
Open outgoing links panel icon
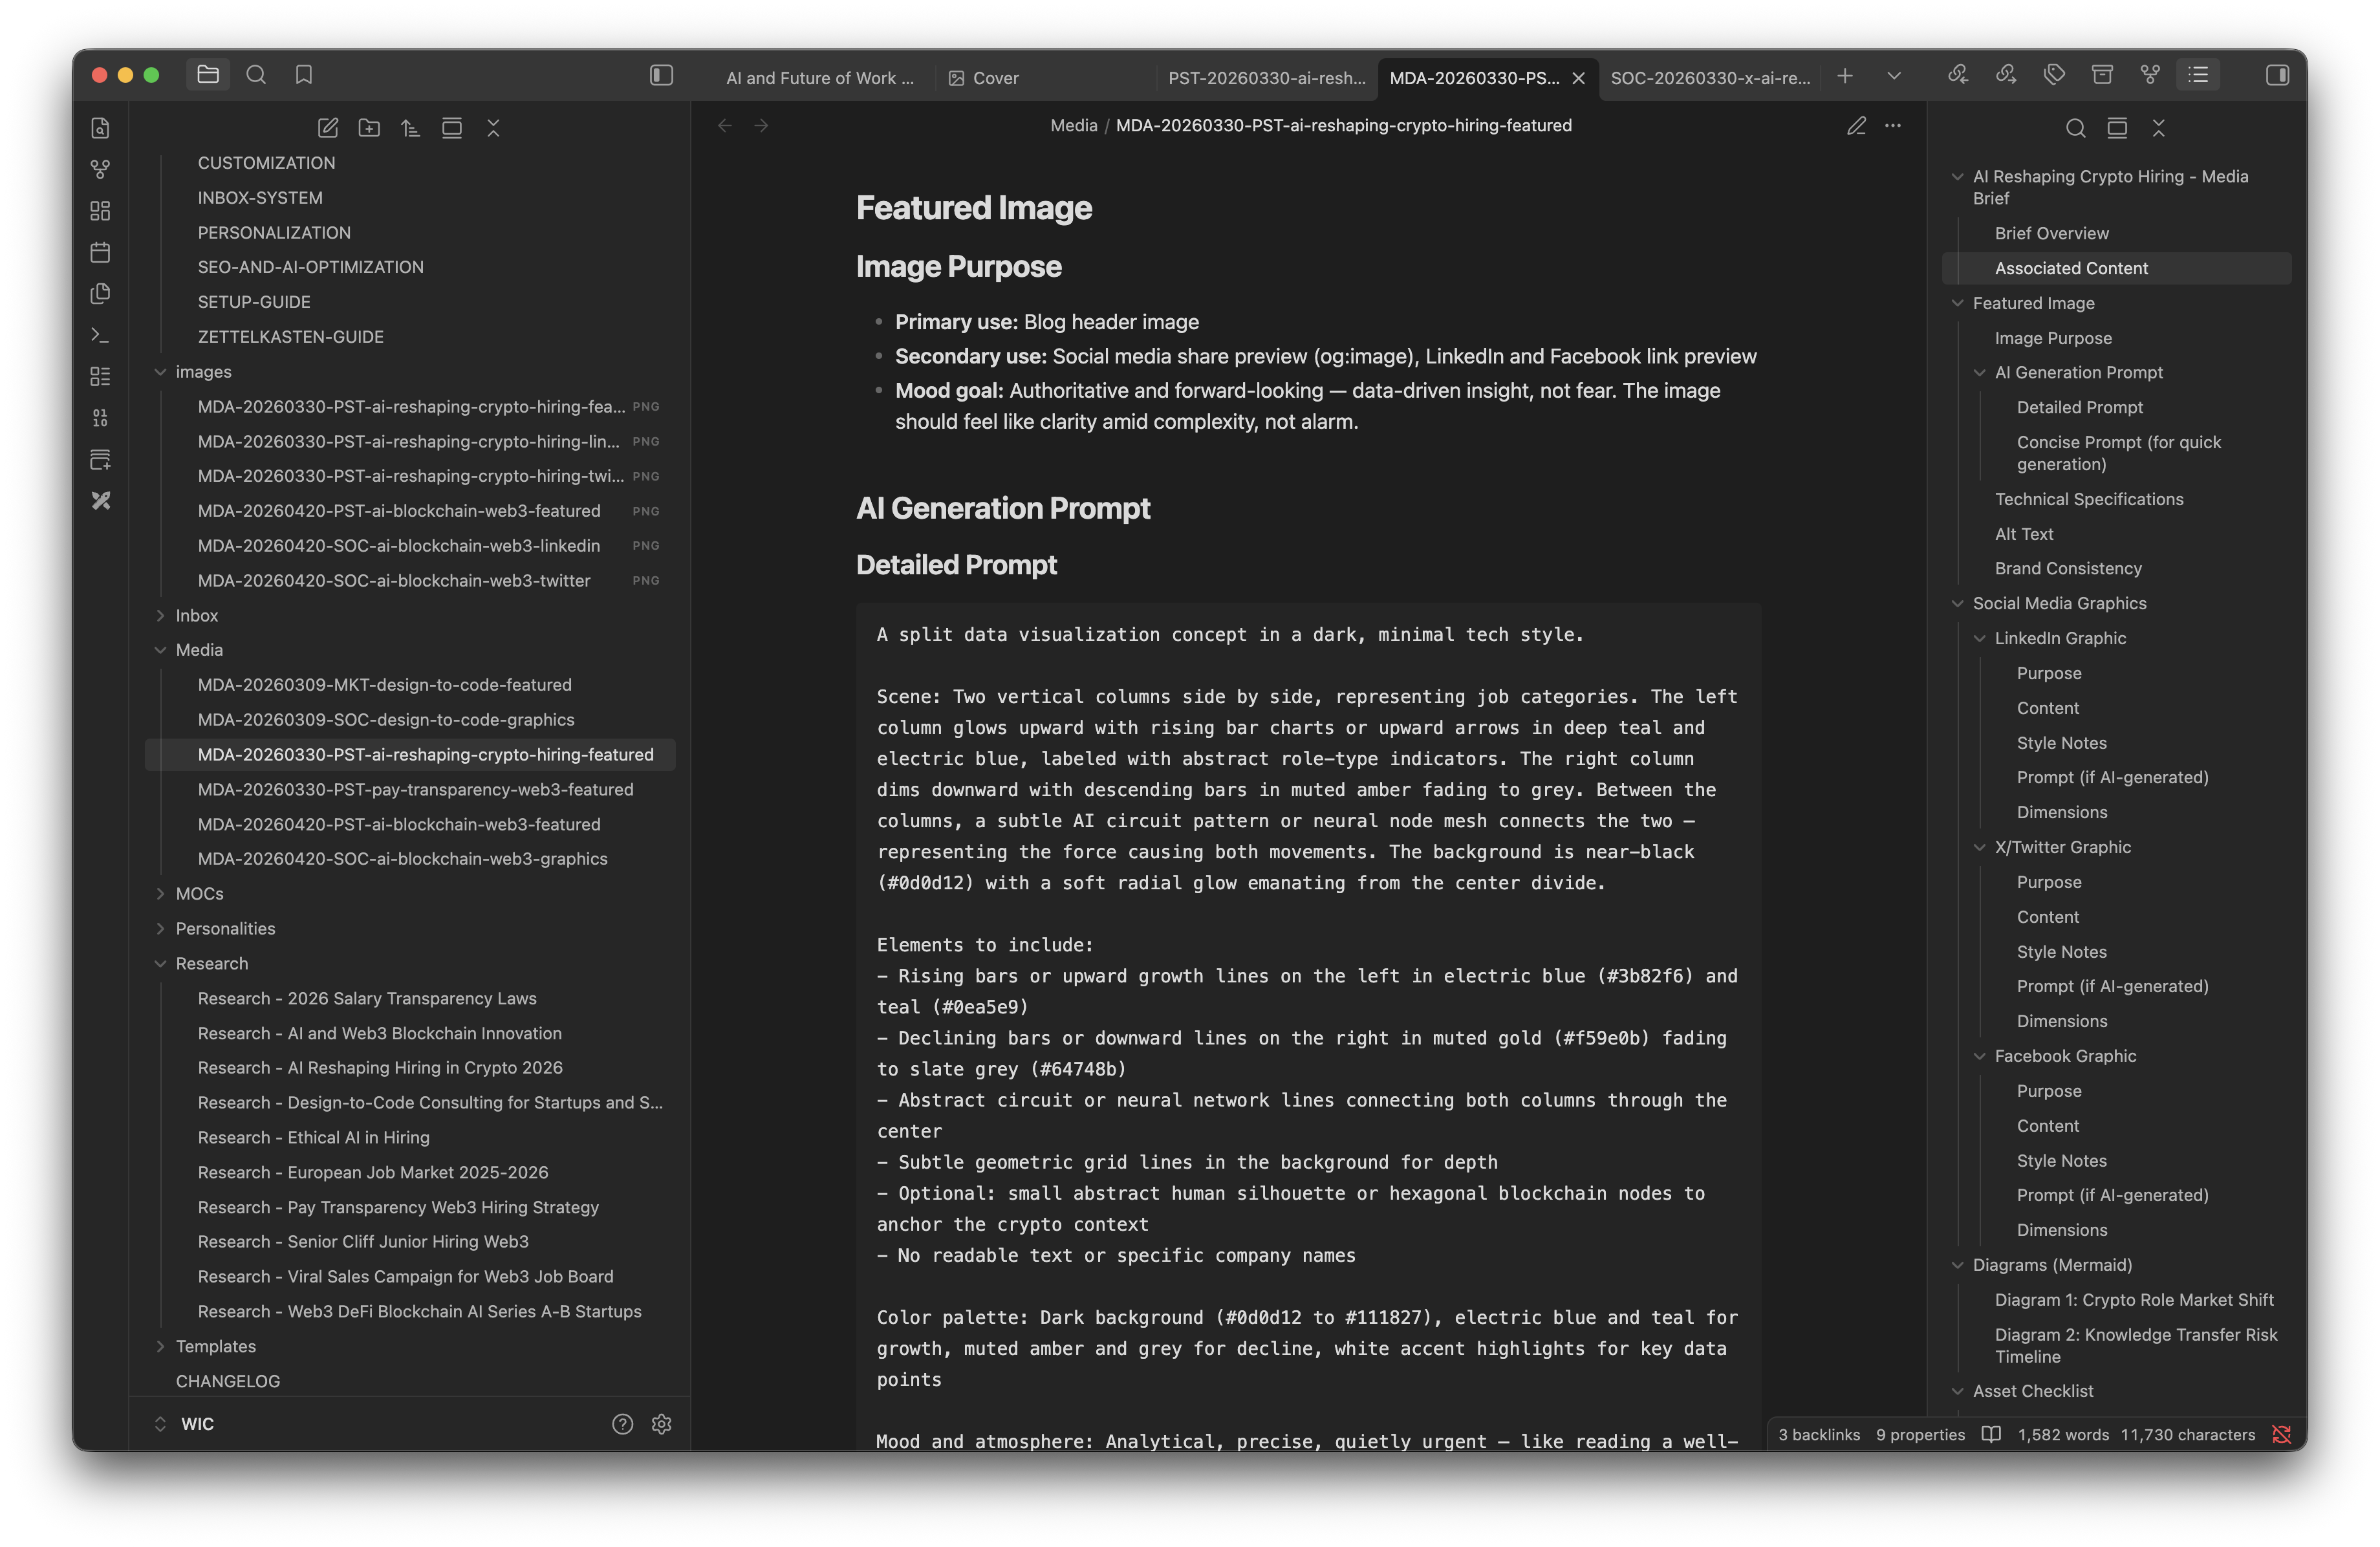[2006, 75]
